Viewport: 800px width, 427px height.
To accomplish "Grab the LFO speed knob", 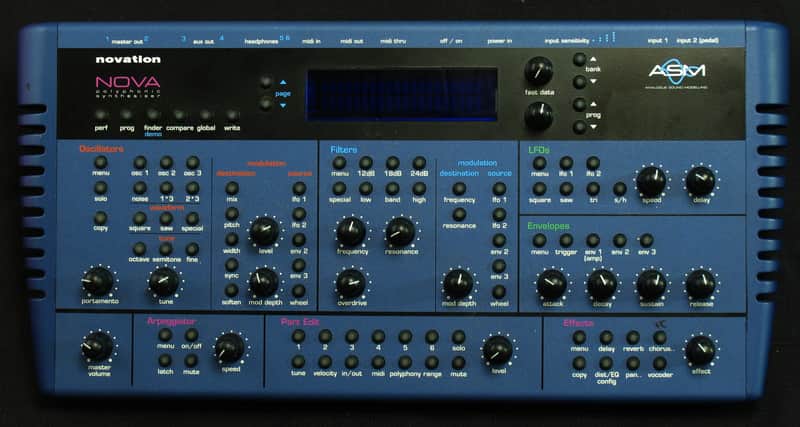I will tap(652, 181).
